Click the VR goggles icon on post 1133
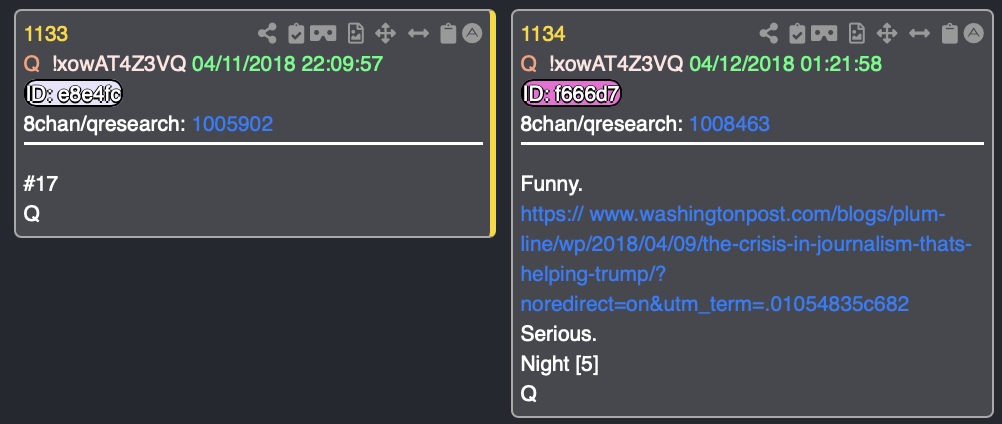 [x=323, y=33]
